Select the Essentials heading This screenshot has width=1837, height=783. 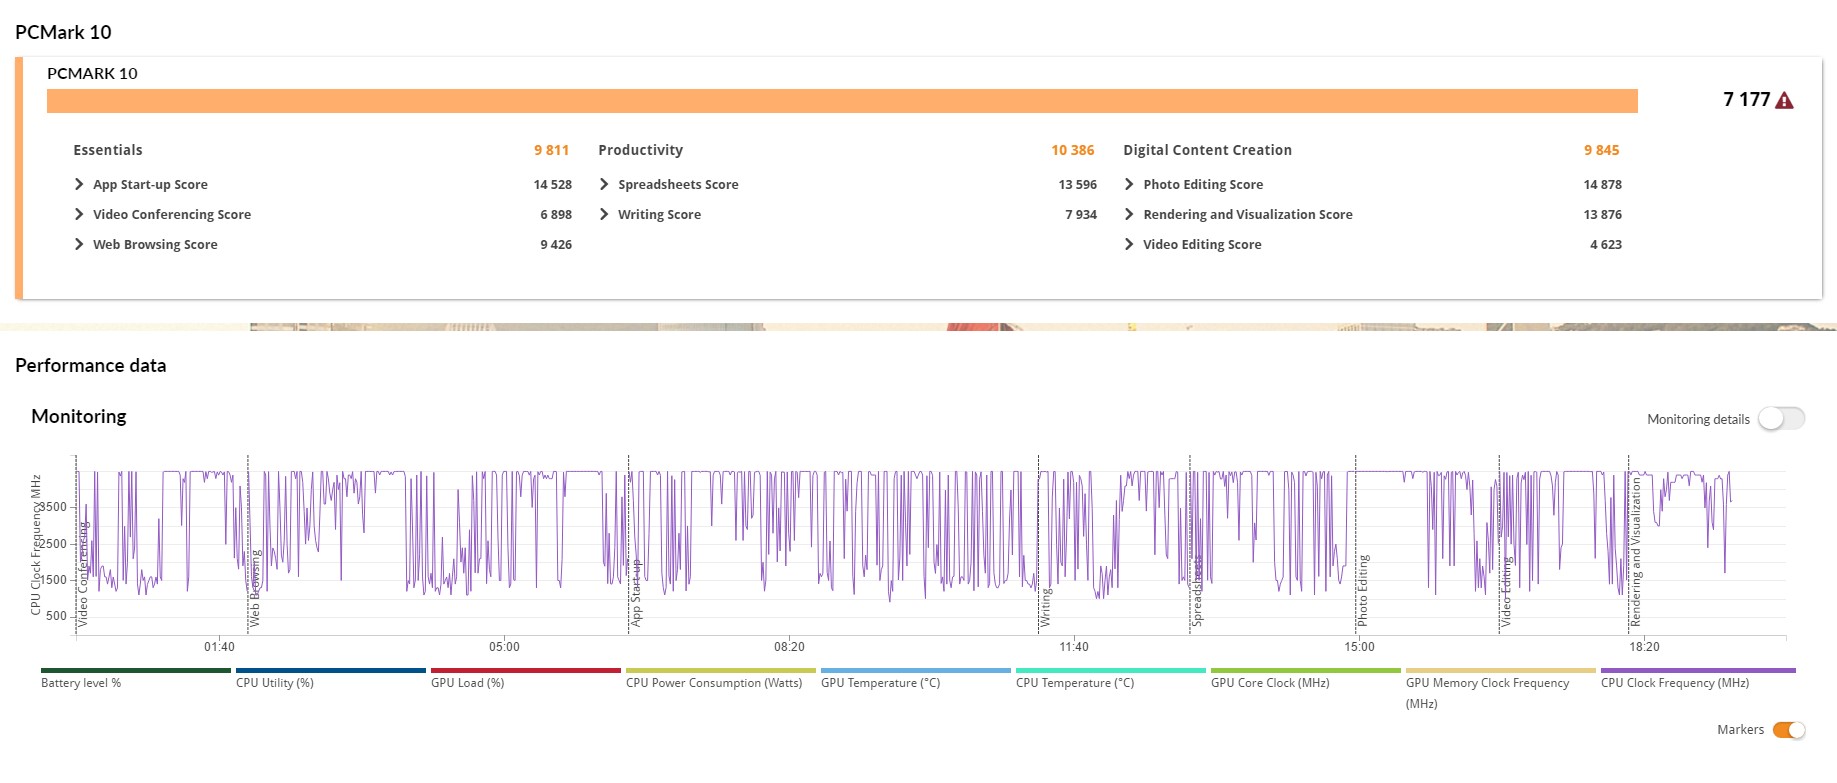click(108, 150)
